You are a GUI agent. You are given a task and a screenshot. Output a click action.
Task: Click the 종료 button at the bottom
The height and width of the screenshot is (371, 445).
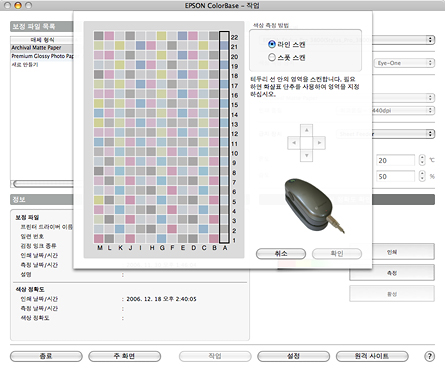click(46, 356)
